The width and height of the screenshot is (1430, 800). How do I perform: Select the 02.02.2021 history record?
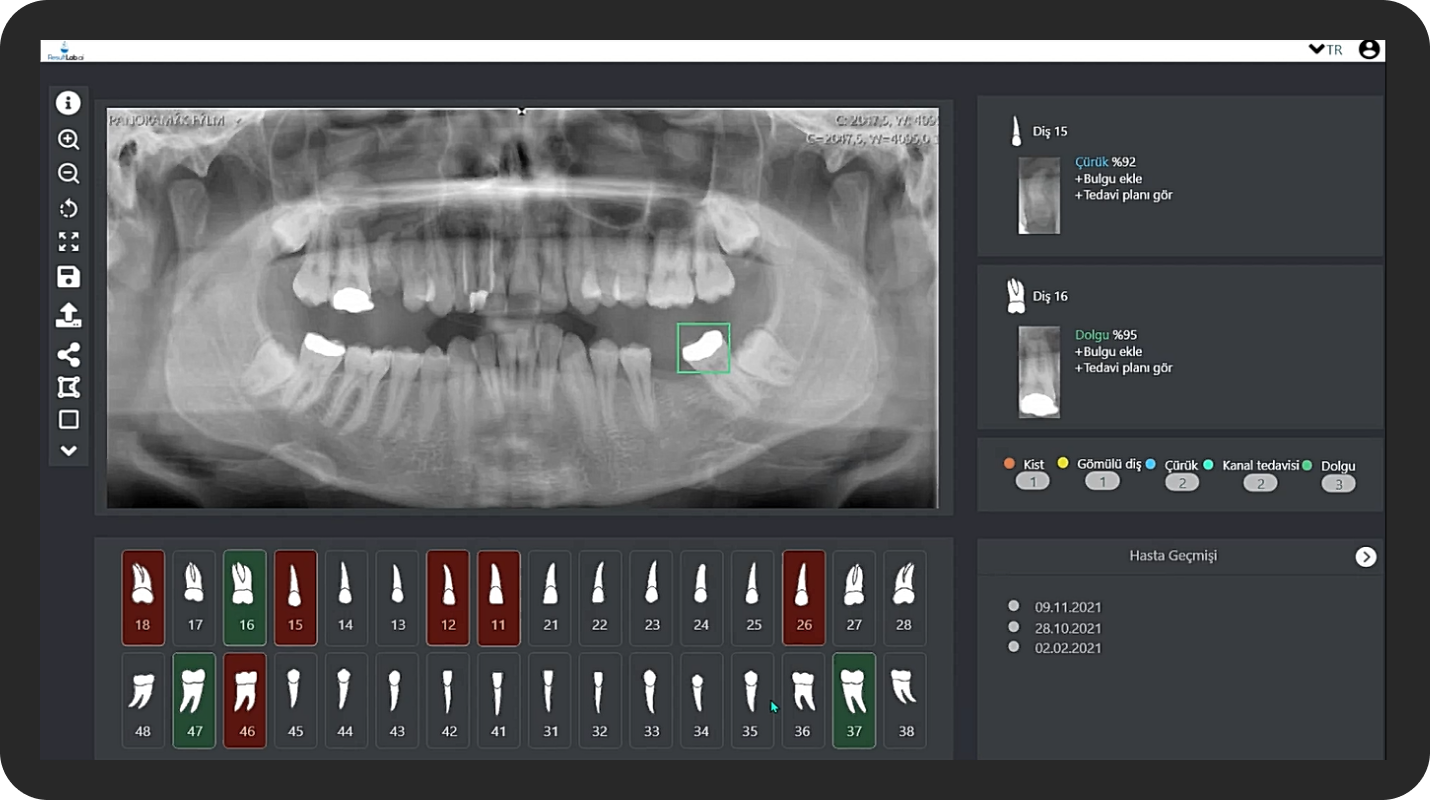tap(1066, 647)
